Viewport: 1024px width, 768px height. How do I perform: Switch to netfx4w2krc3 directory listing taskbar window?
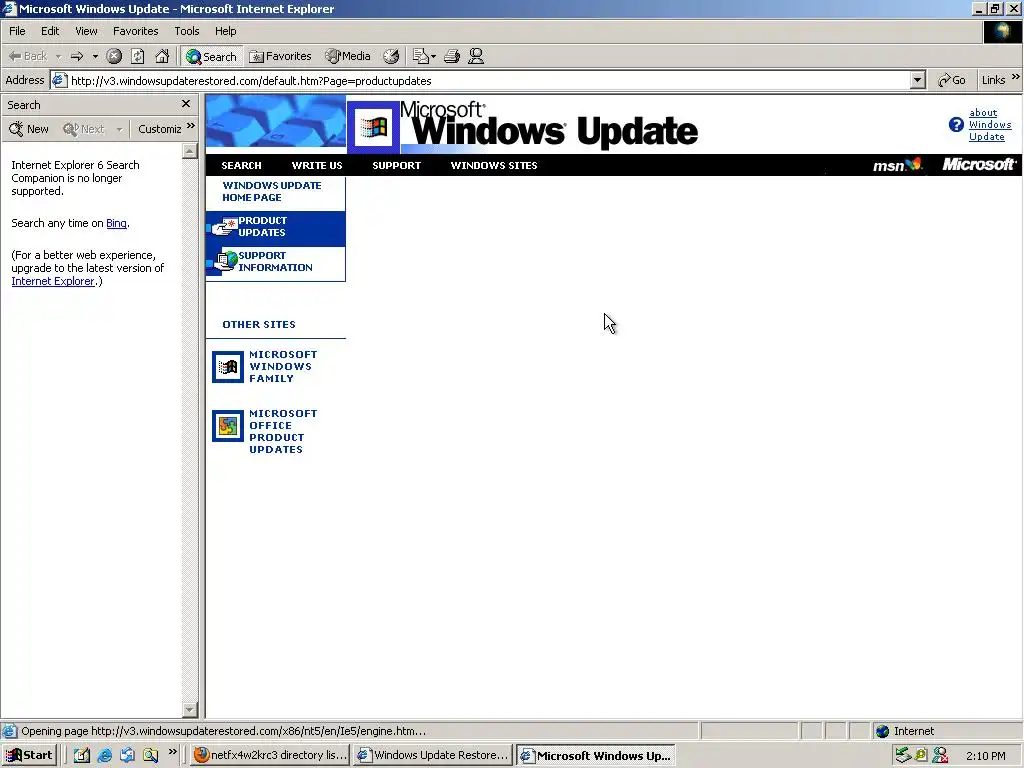[x=270, y=756]
